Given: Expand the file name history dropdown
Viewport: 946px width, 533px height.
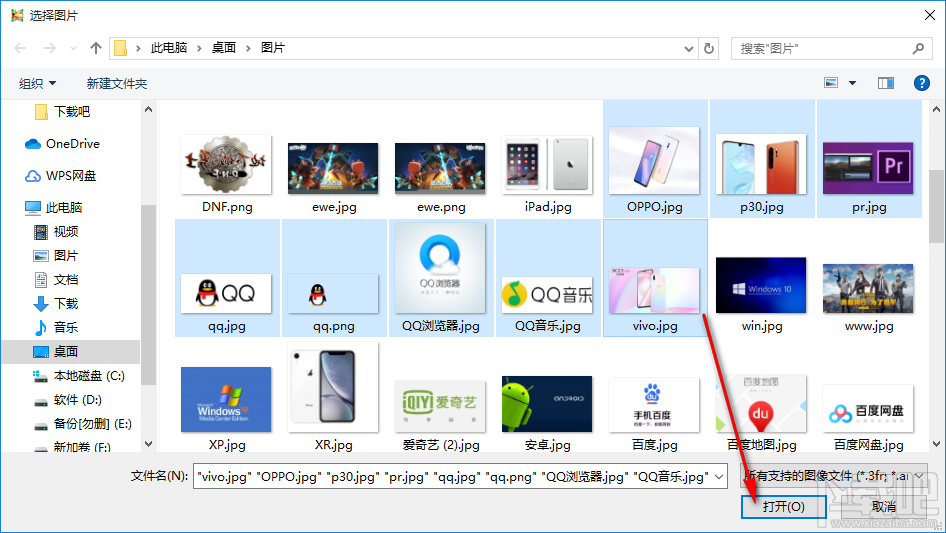Looking at the screenshot, I should (719, 476).
